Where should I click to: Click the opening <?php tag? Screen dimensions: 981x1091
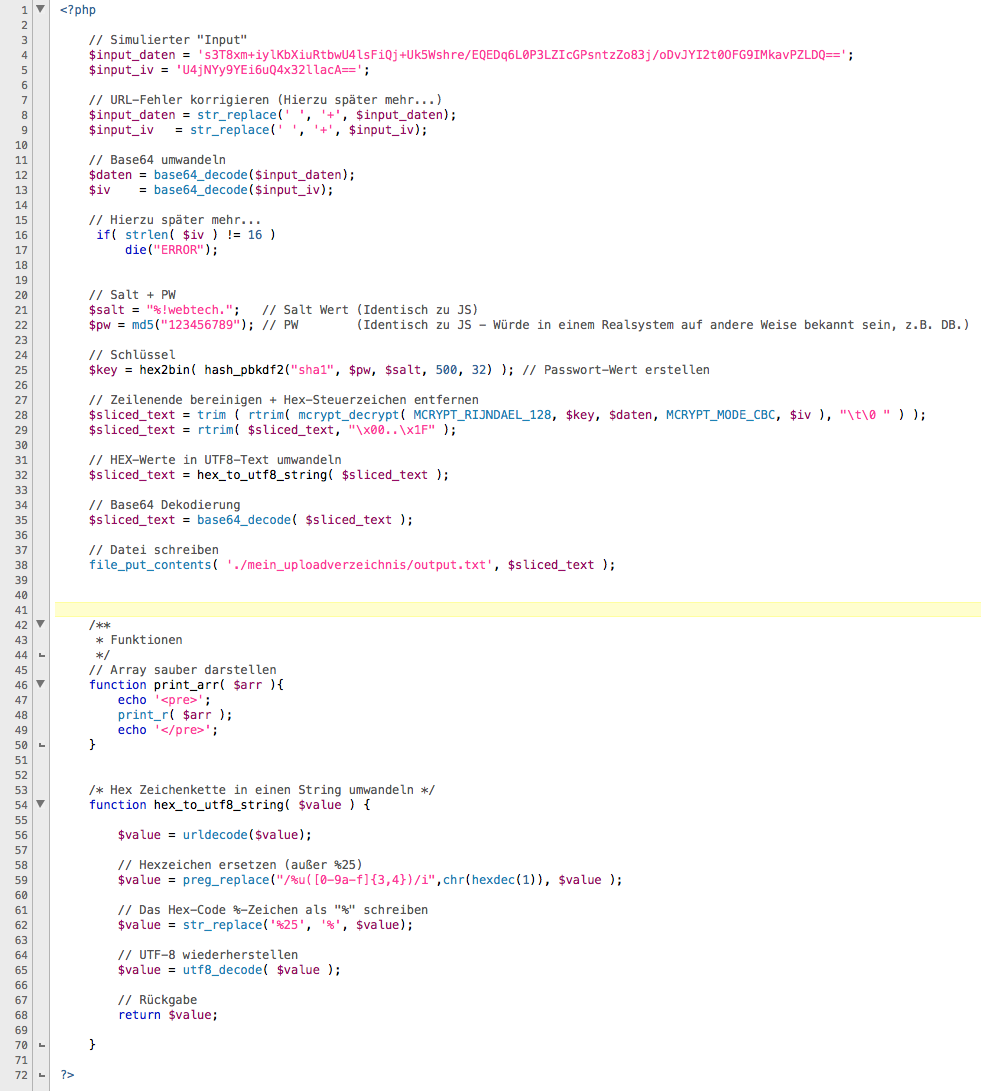tap(78, 10)
